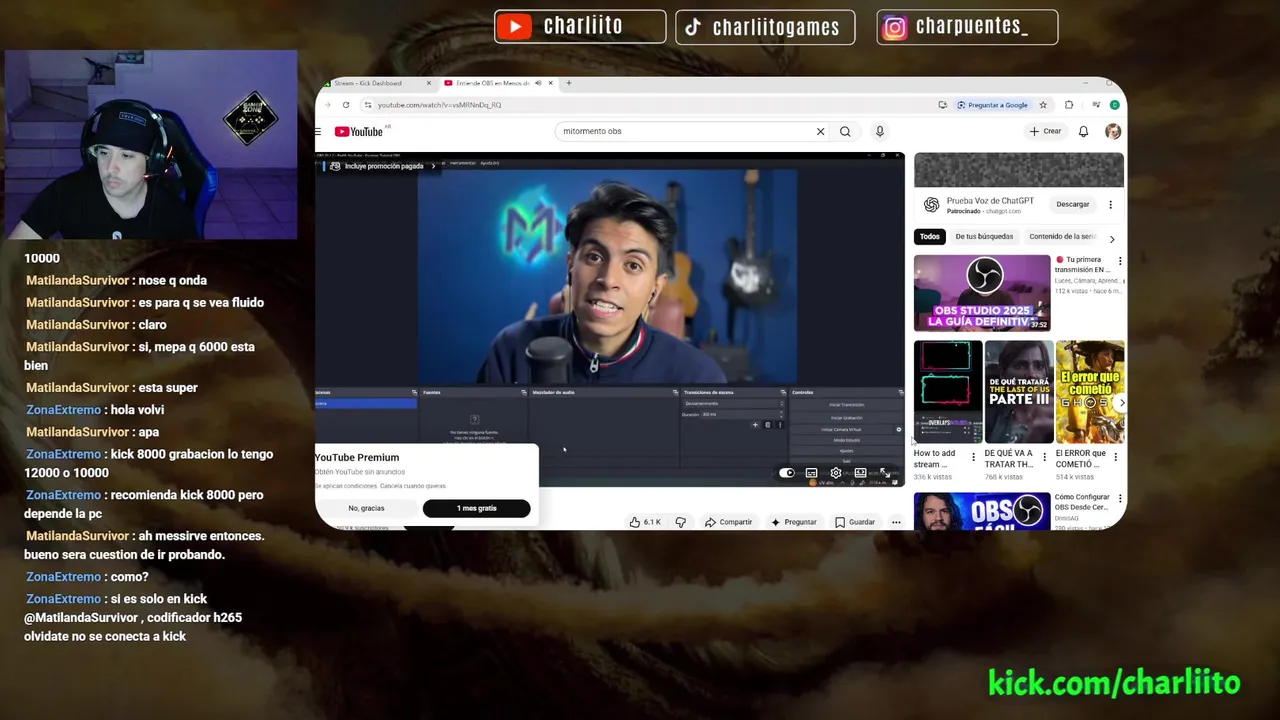1280x720 pixels.
Task: Start voice search with the microphone icon
Action: pyautogui.click(x=880, y=131)
